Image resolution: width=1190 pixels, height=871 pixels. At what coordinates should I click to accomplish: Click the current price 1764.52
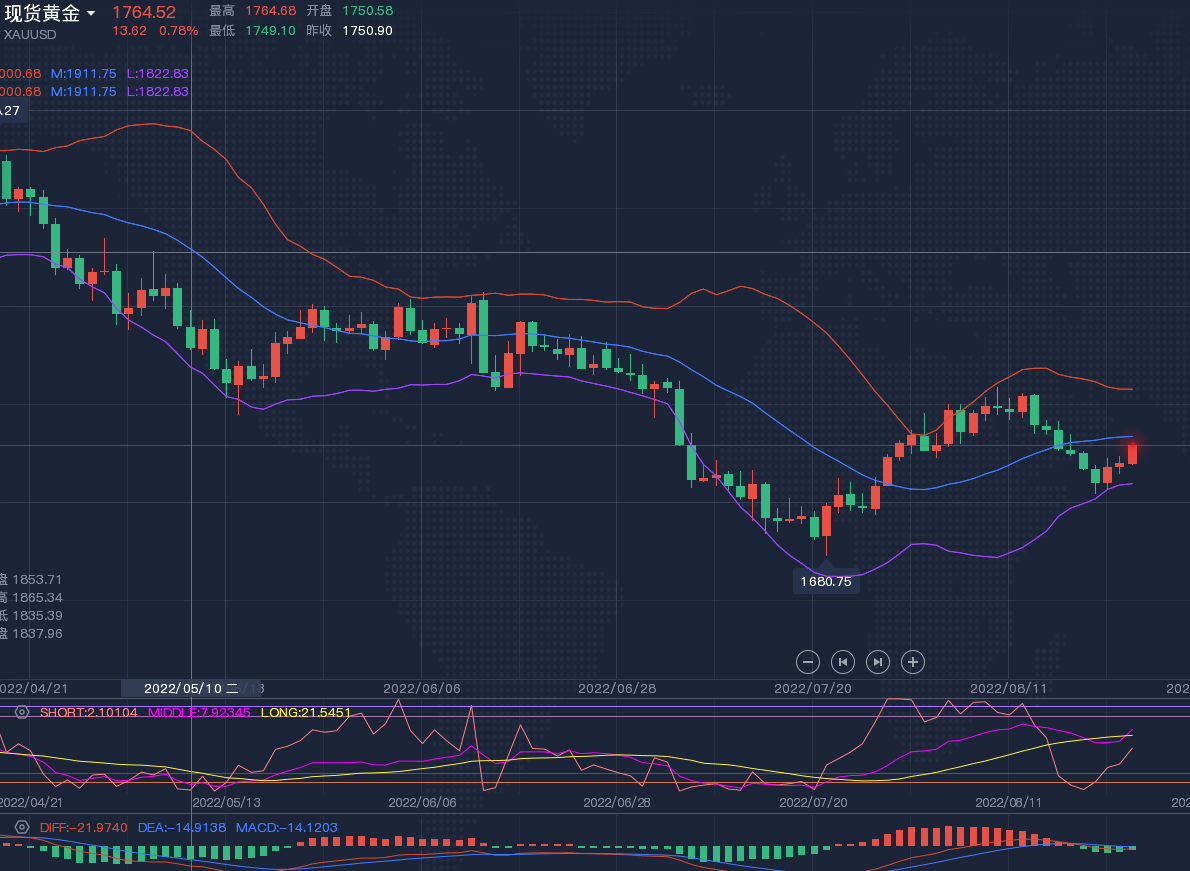point(144,13)
